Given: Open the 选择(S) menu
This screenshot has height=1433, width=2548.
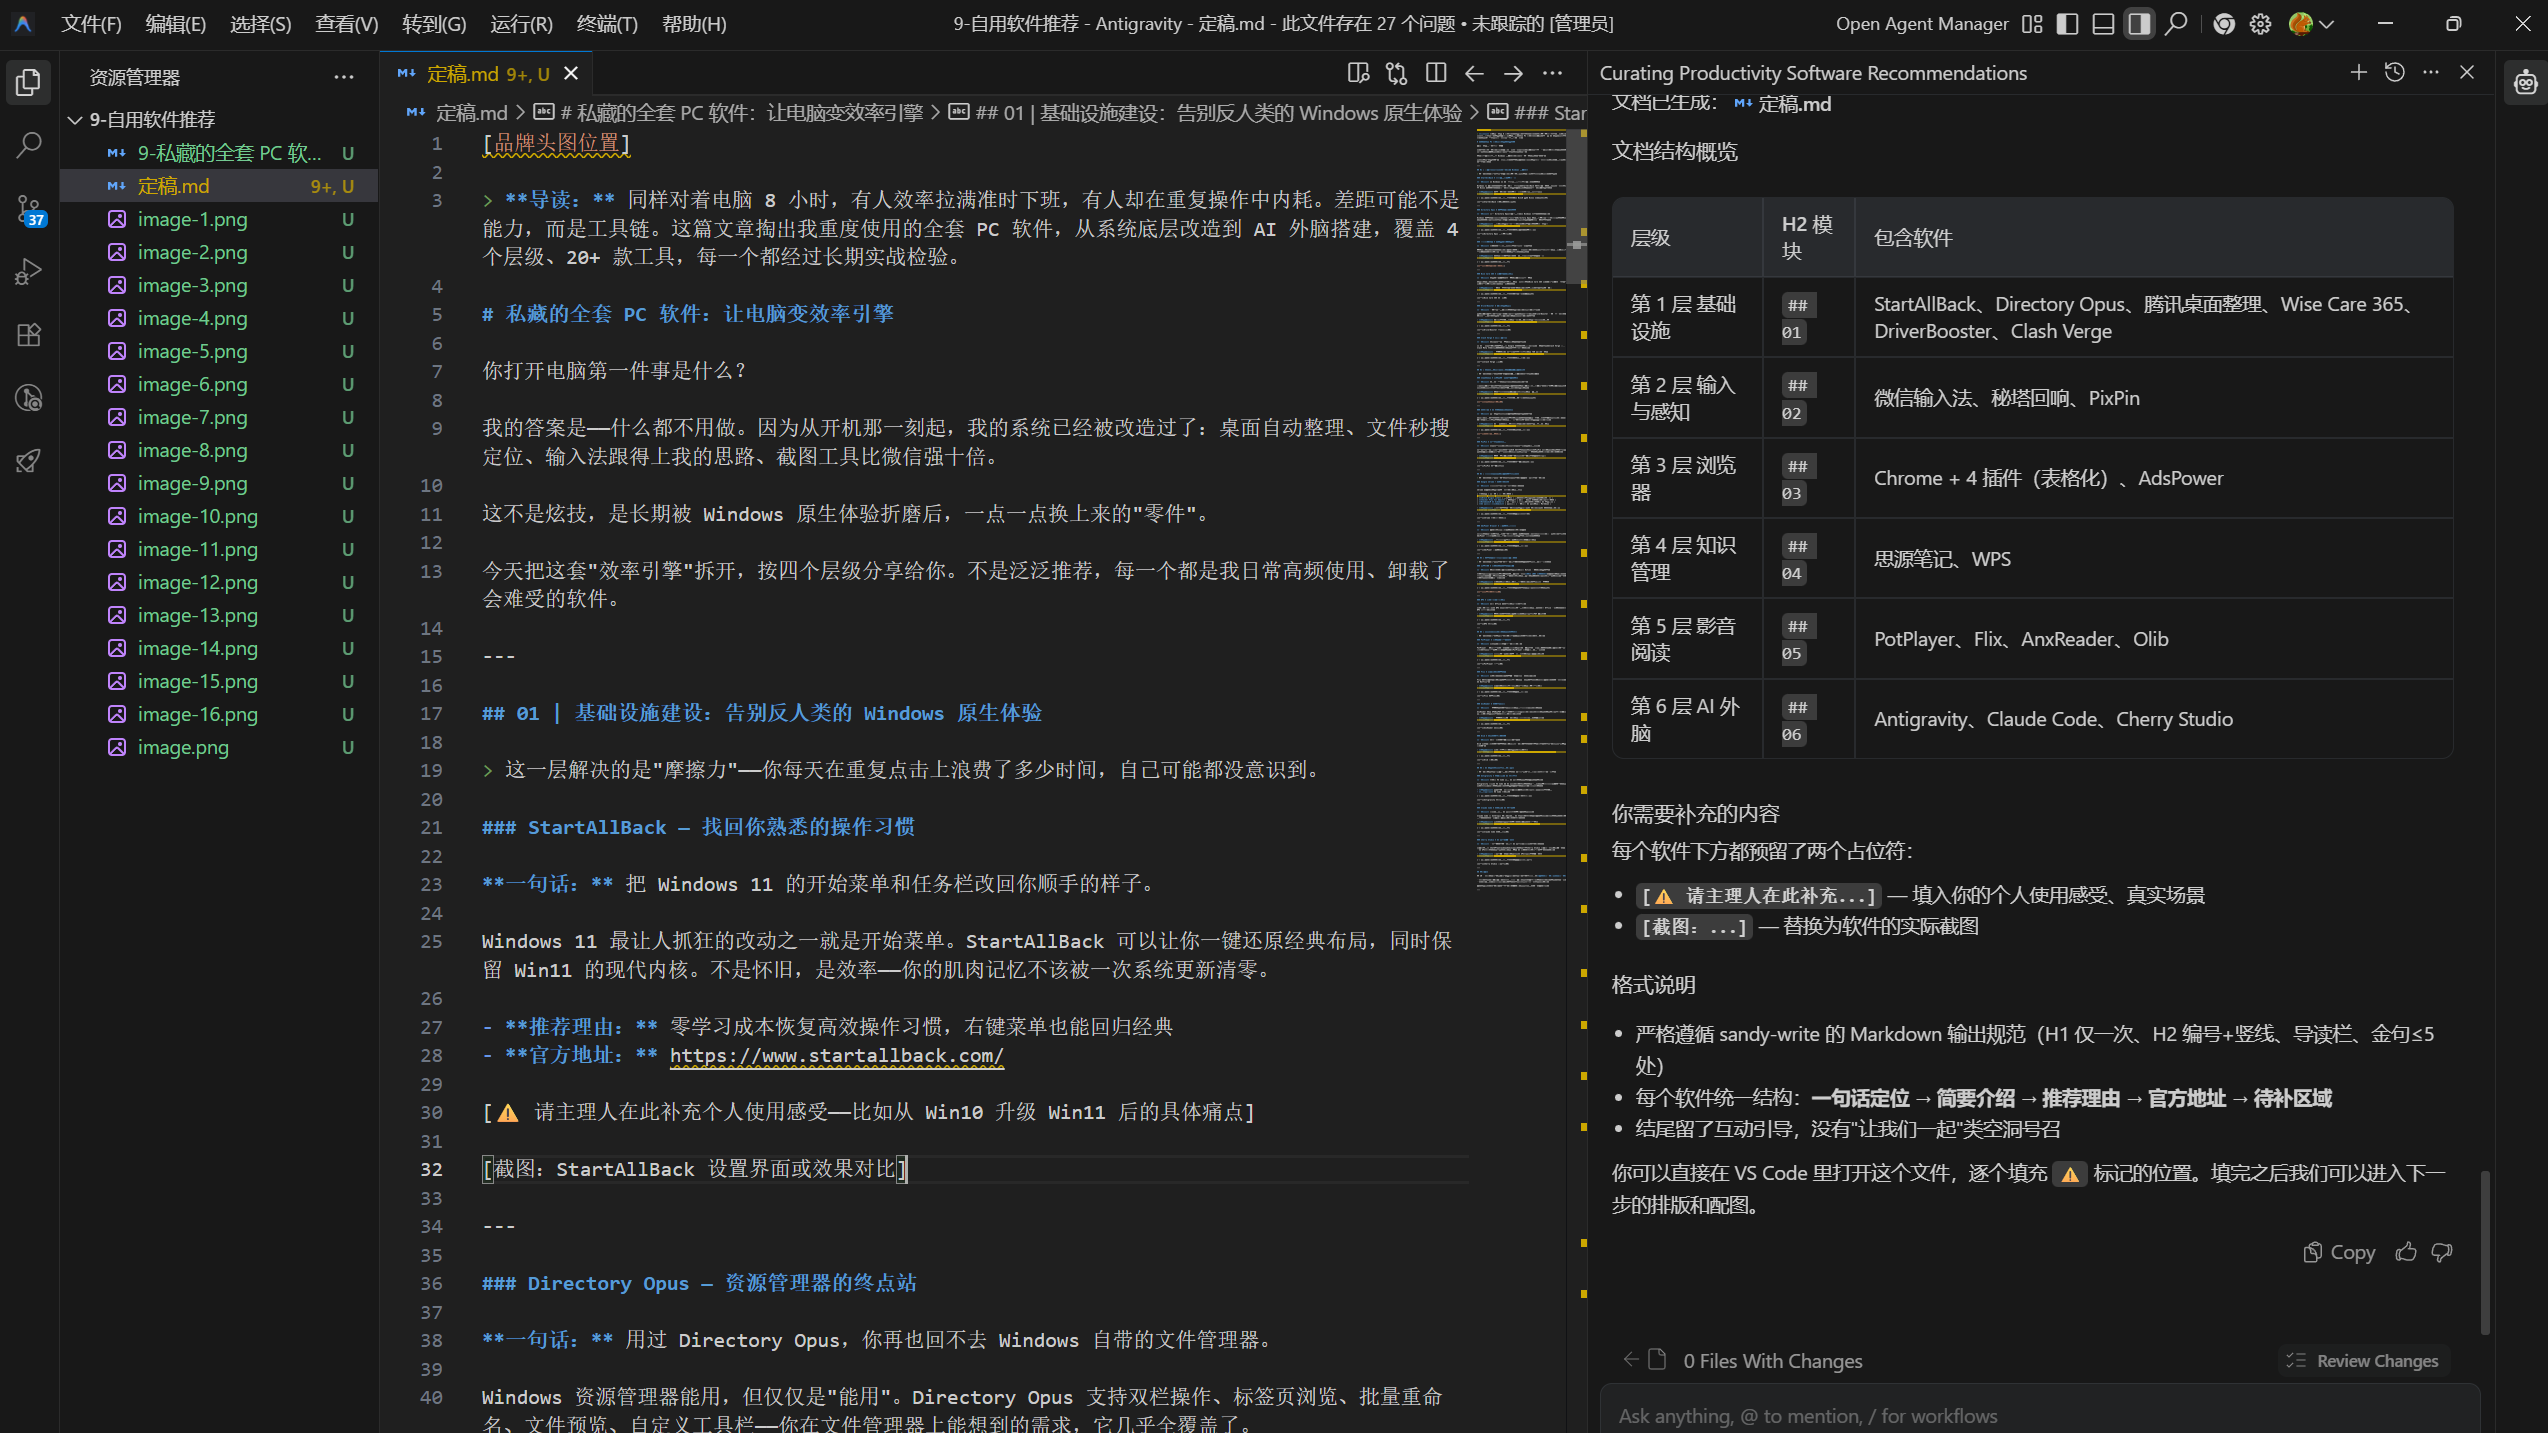Looking at the screenshot, I should pyautogui.click(x=261, y=24).
